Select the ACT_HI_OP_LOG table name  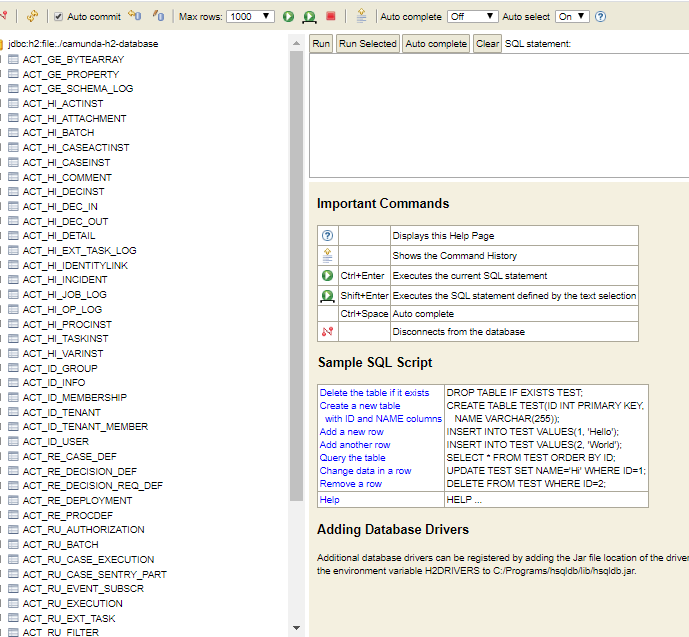[x=62, y=309]
